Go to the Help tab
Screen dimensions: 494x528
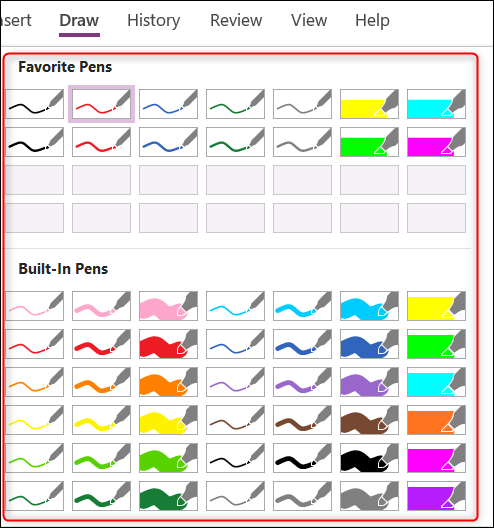(x=372, y=20)
